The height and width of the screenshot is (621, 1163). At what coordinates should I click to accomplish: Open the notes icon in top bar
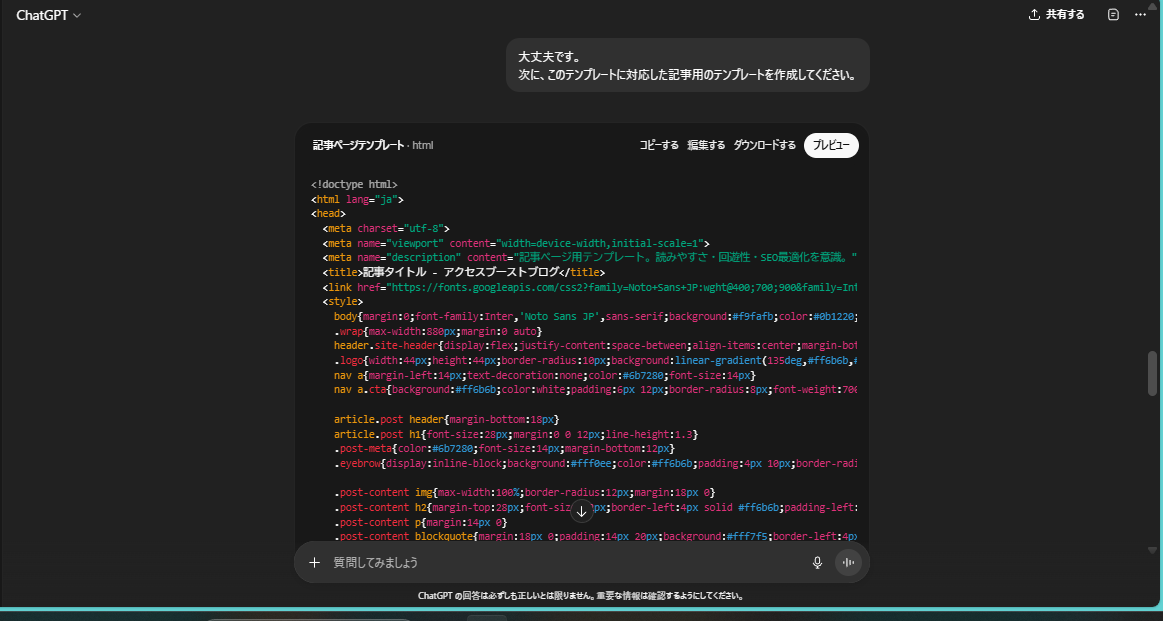point(1114,15)
